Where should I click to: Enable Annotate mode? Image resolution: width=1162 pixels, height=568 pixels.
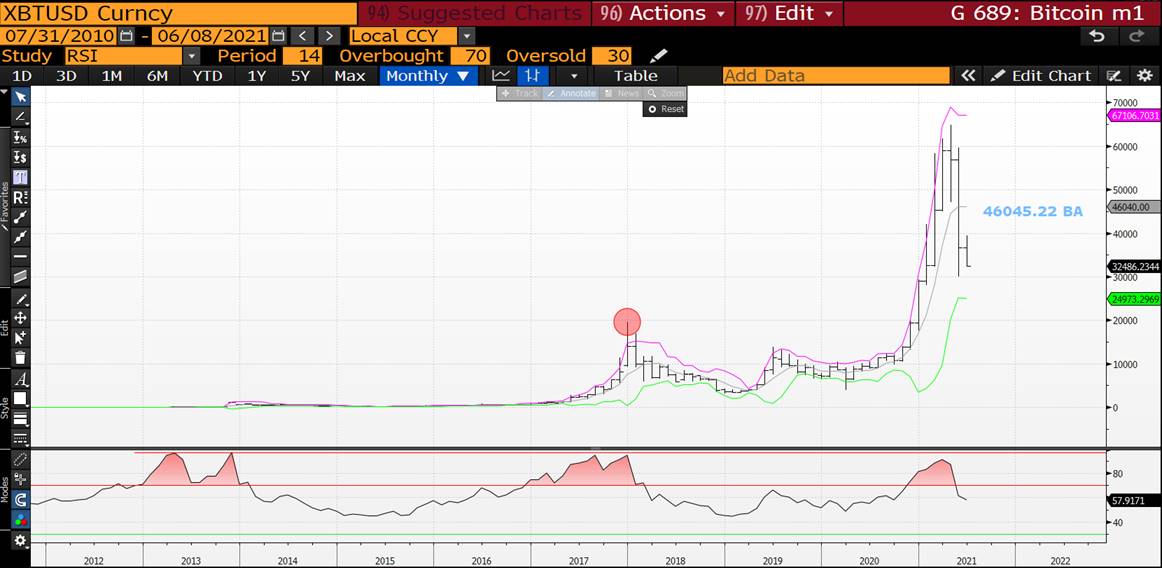pos(571,93)
